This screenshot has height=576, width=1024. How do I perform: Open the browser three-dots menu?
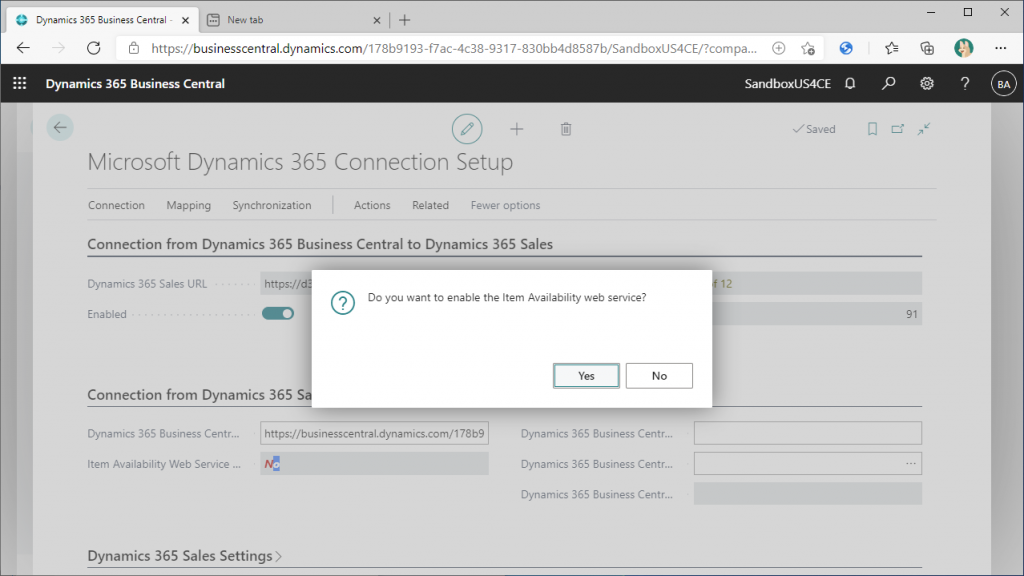1000,48
